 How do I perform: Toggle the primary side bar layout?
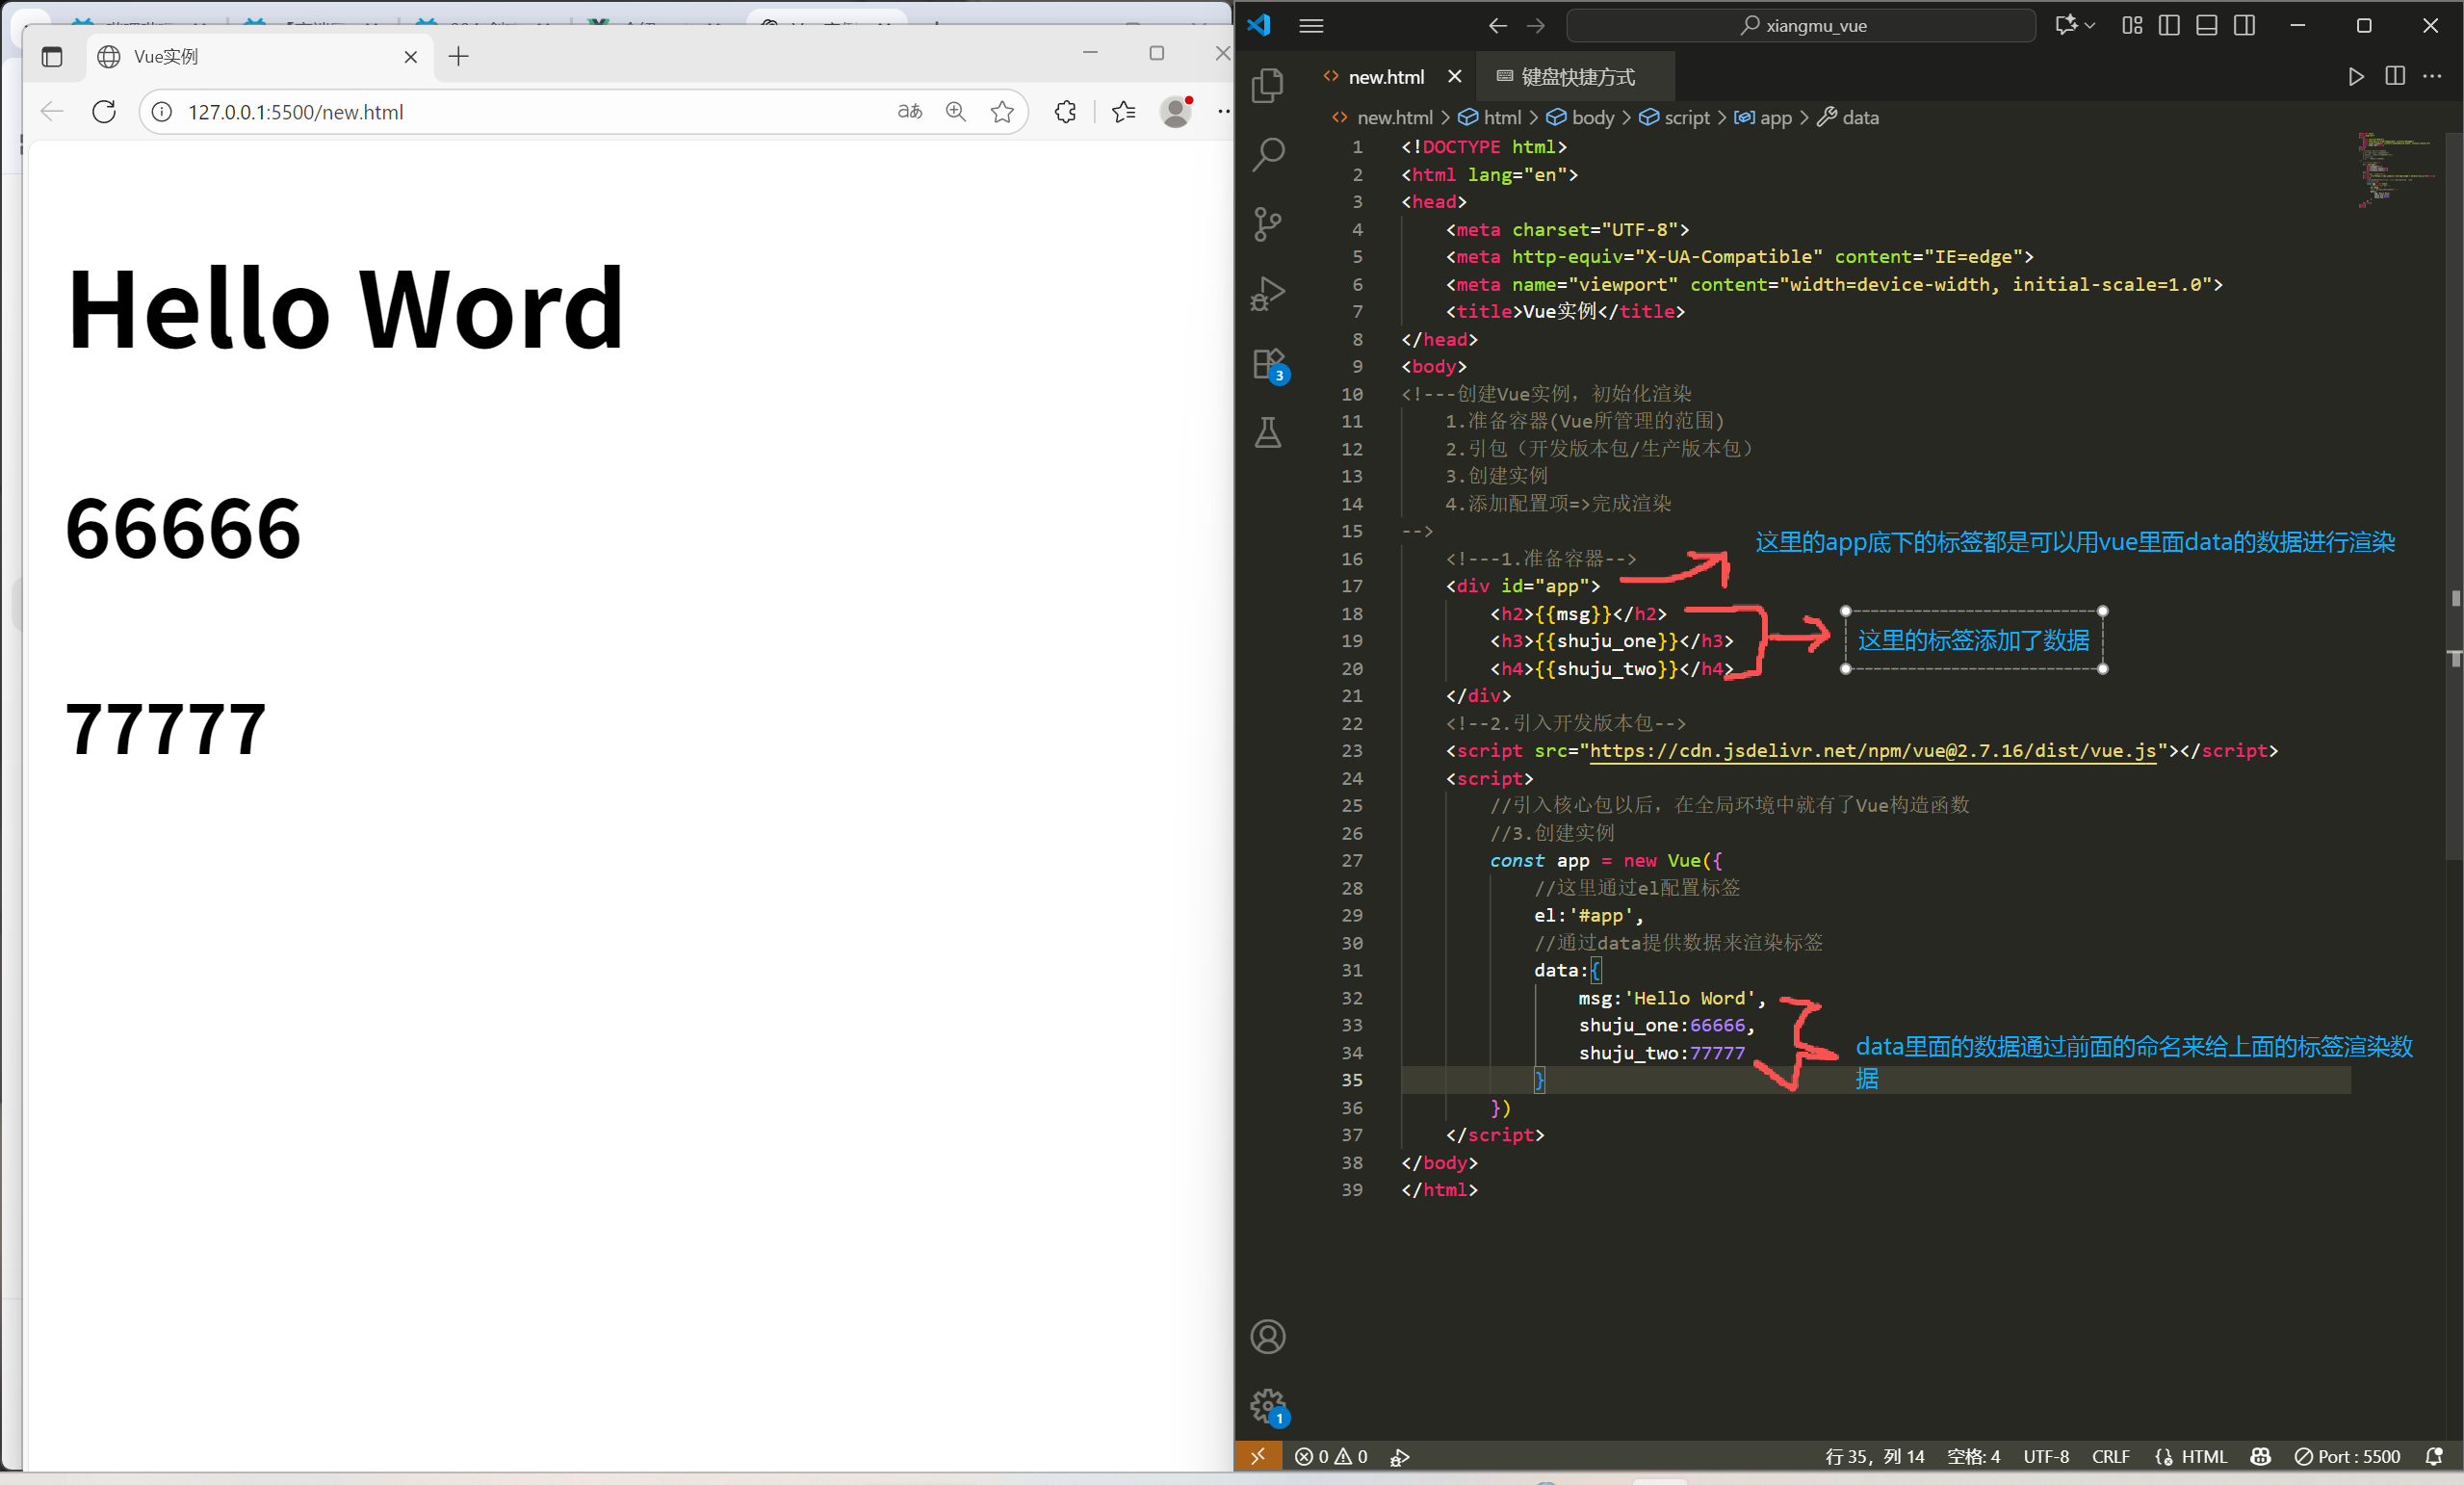(x=2169, y=26)
